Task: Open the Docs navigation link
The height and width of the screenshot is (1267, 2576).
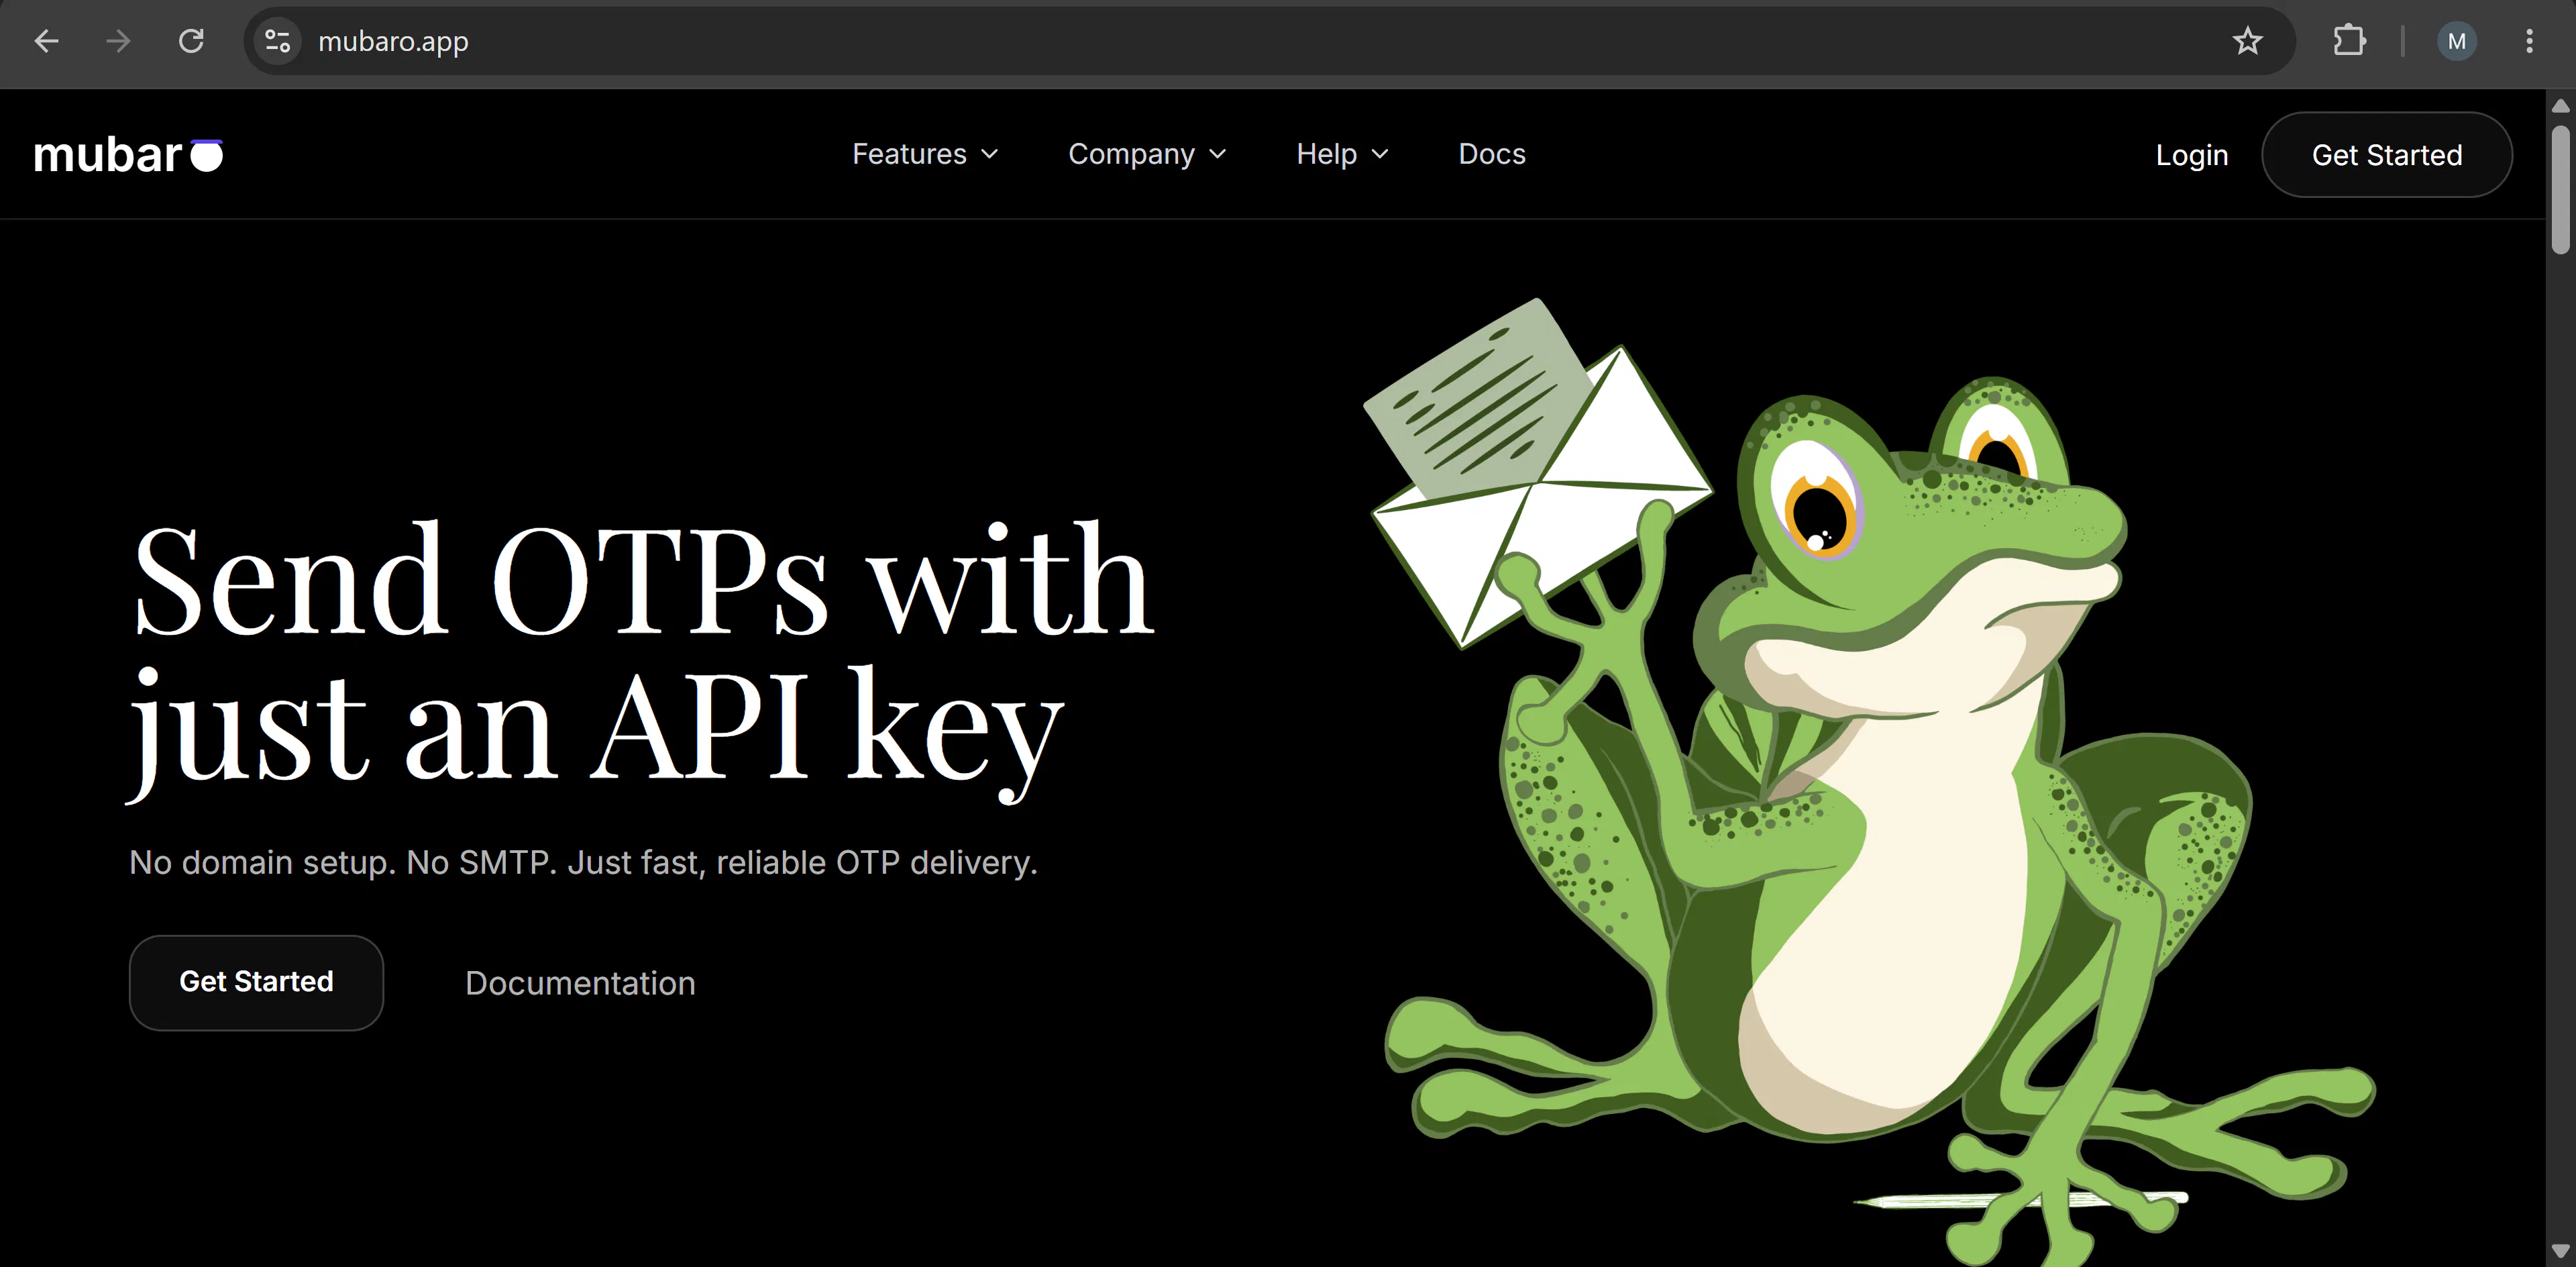Action: [1491, 154]
